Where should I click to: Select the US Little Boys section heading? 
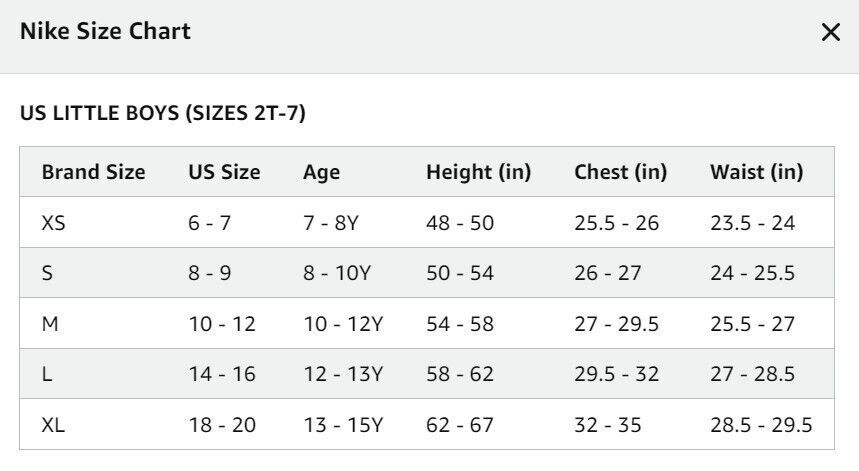(163, 113)
